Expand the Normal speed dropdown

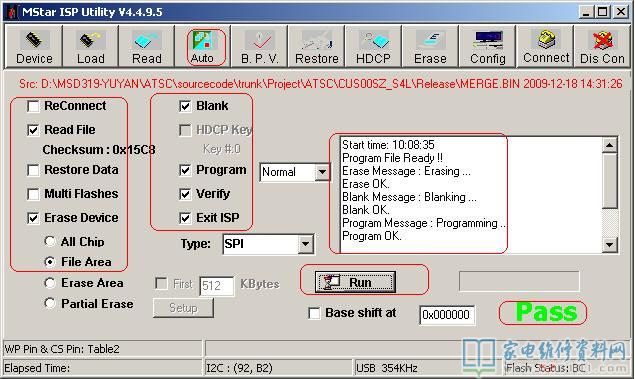[322, 172]
